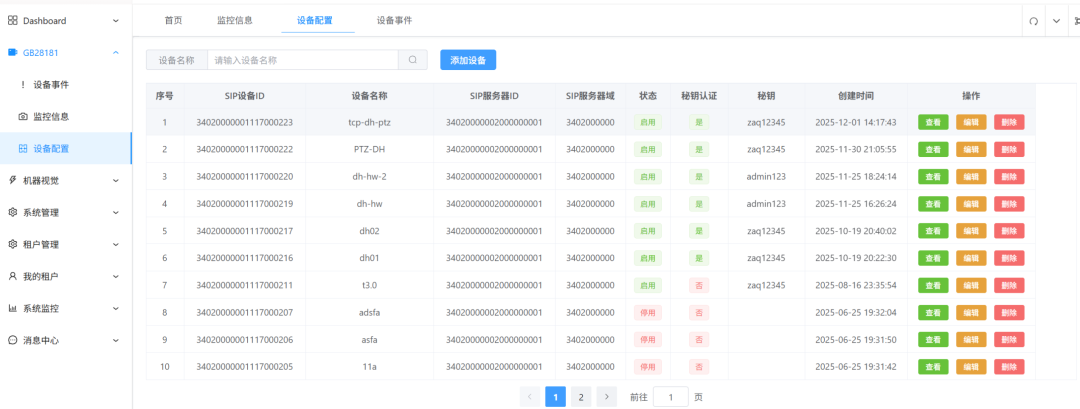Click the 消息中心 chat bubble icon
Viewport: 1080px width, 409px height.
[13, 340]
